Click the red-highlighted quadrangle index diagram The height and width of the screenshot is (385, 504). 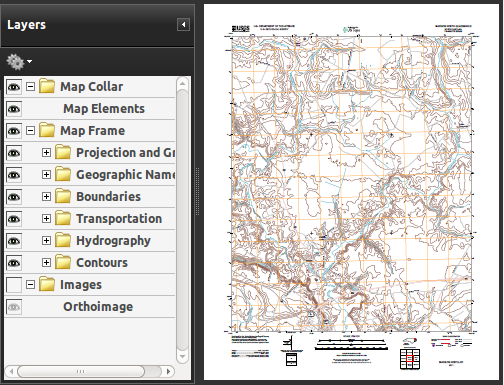pyautogui.click(x=410, y=359)
